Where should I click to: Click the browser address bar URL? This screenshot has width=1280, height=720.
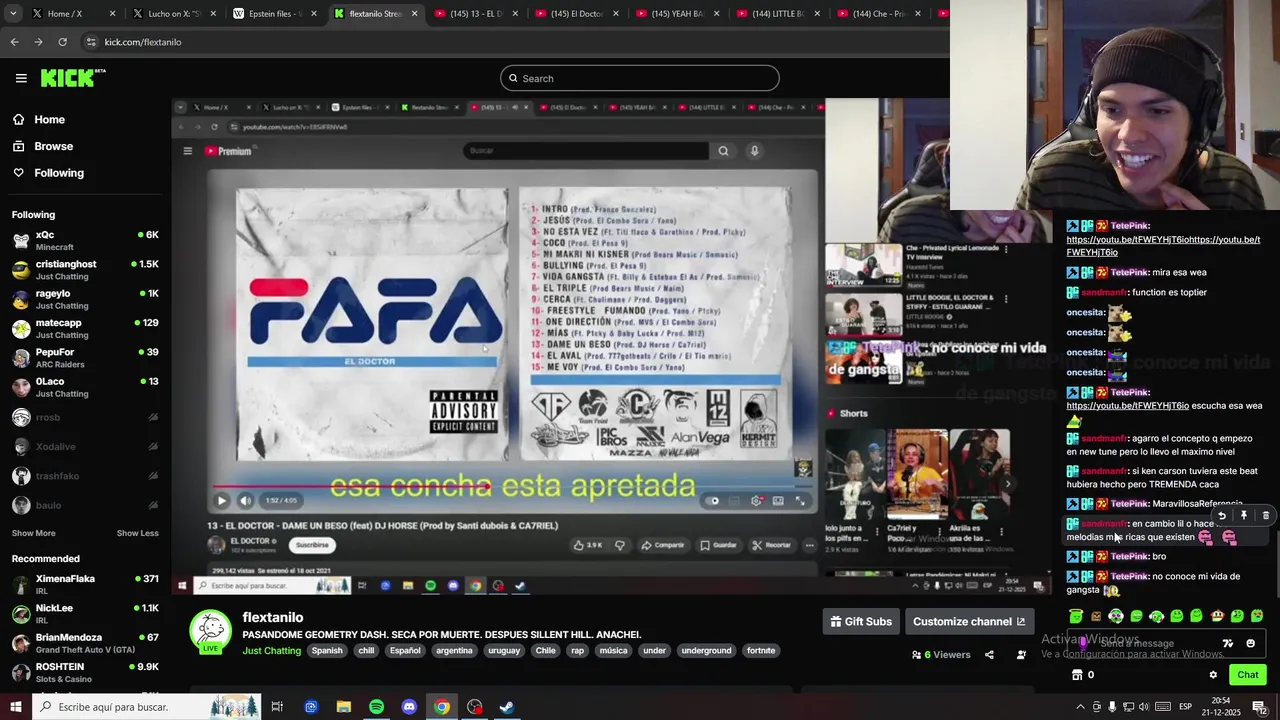tap(143, 42)
